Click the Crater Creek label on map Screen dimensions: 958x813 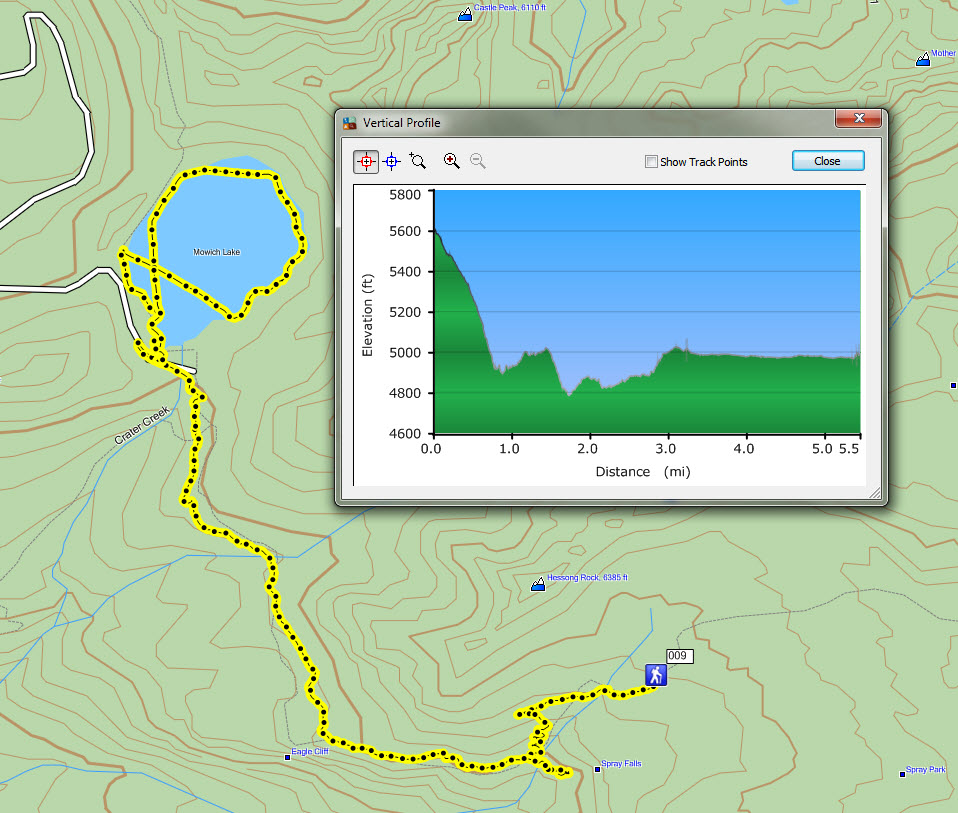[144, 426]
